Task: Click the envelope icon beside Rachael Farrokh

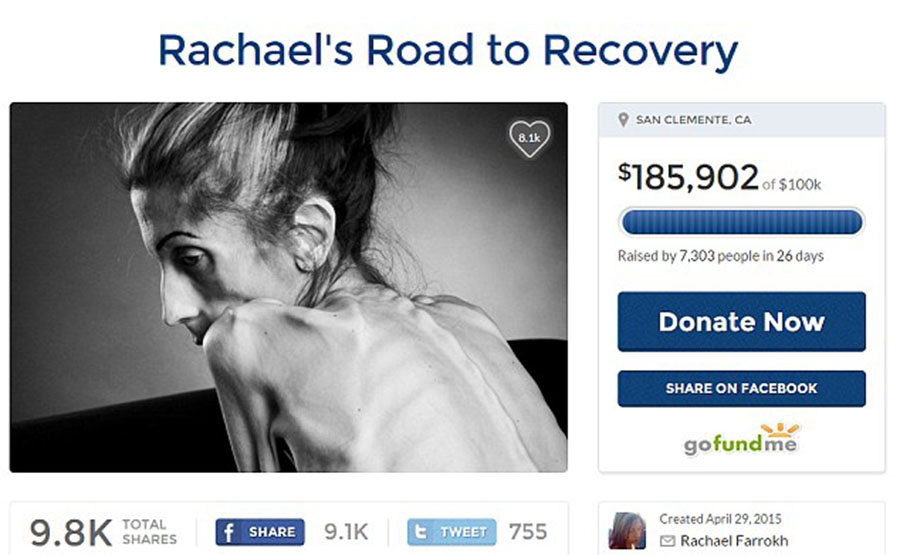Action: pos(667,541)
